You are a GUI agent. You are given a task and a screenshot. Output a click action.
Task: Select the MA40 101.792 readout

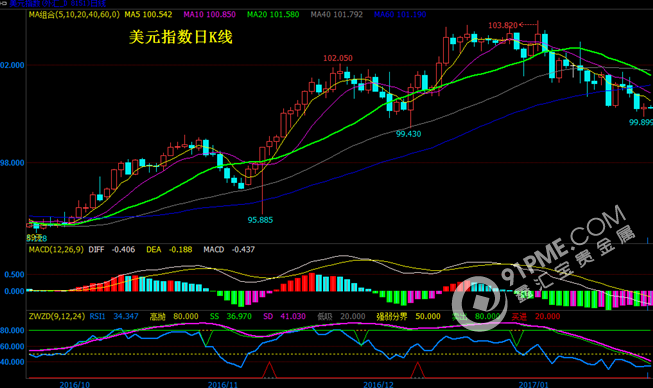tap(336, 15)
